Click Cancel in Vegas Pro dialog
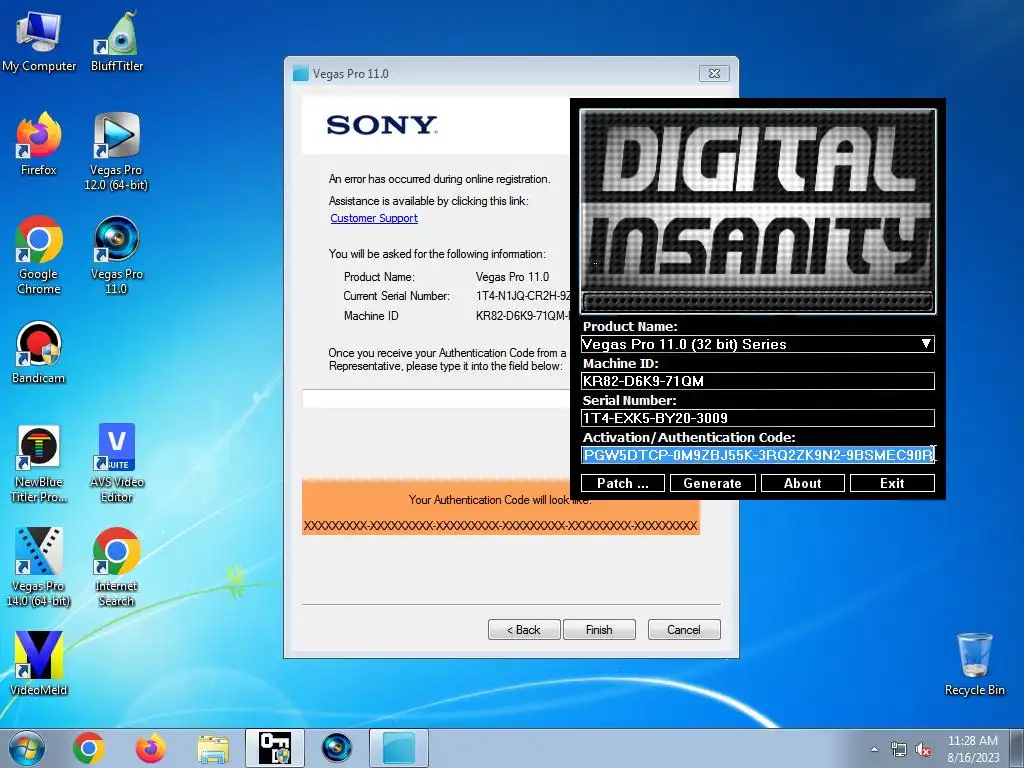The width and height of the screenshot is (1024, 768). click(684, 630)
